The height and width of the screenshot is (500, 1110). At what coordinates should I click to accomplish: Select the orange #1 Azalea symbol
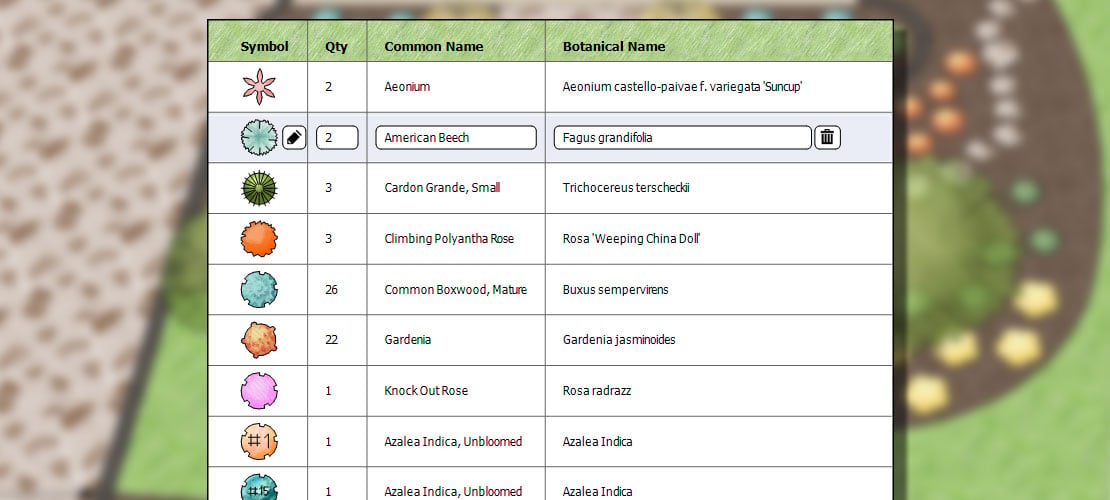pyautogui.click(x=259, y=441)
